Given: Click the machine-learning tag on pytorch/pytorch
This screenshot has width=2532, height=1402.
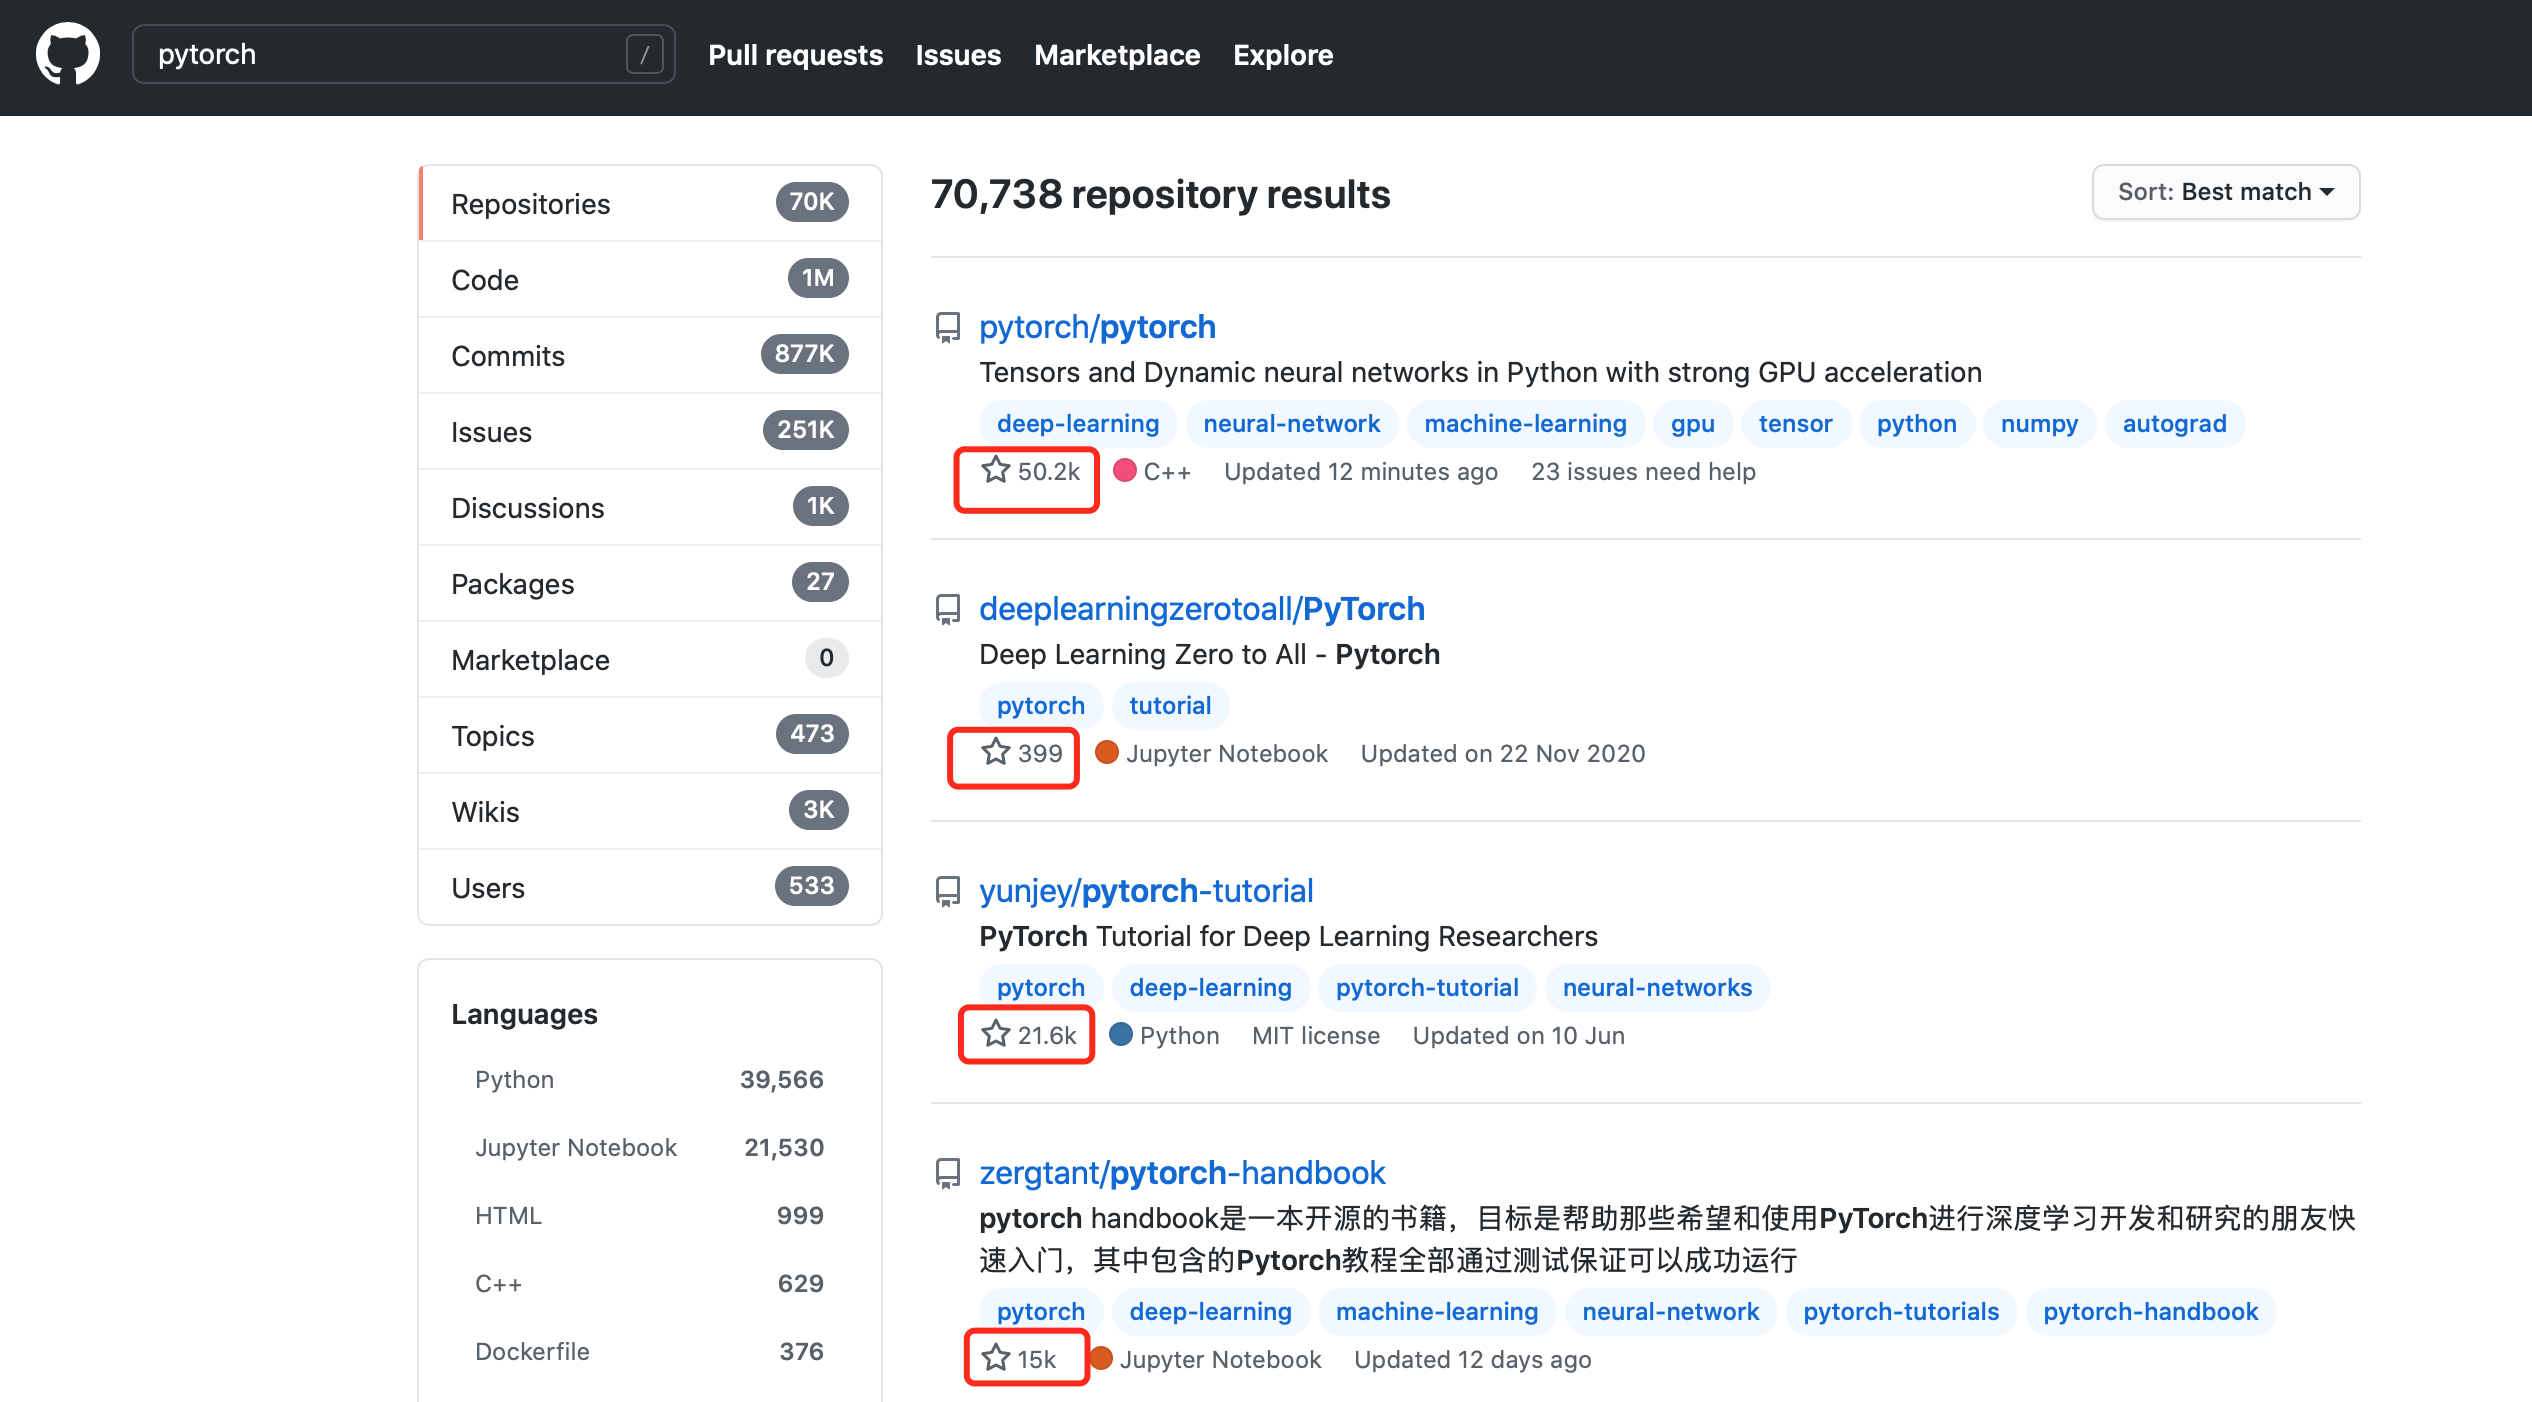Looking at the screenshot, I should click(1526, 424).
